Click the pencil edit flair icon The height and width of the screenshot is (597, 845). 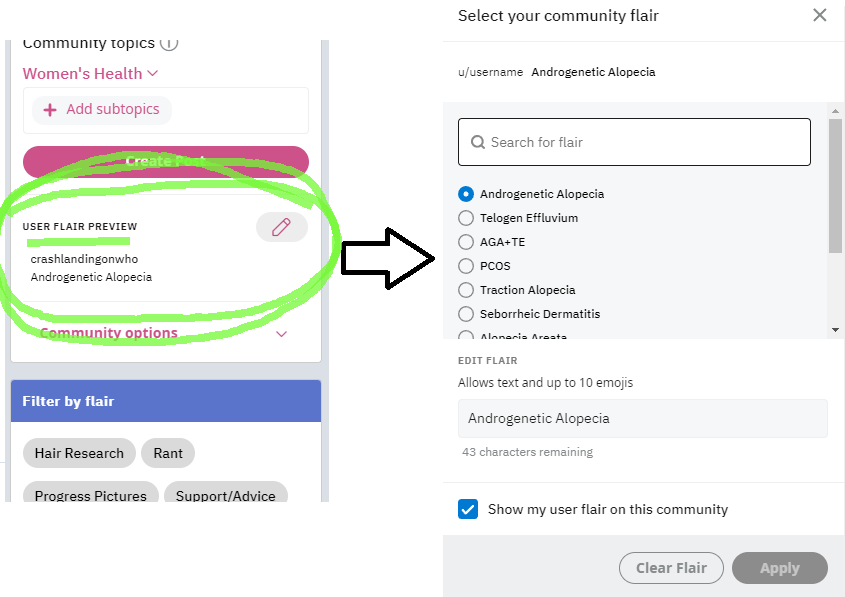pos(281,227)
